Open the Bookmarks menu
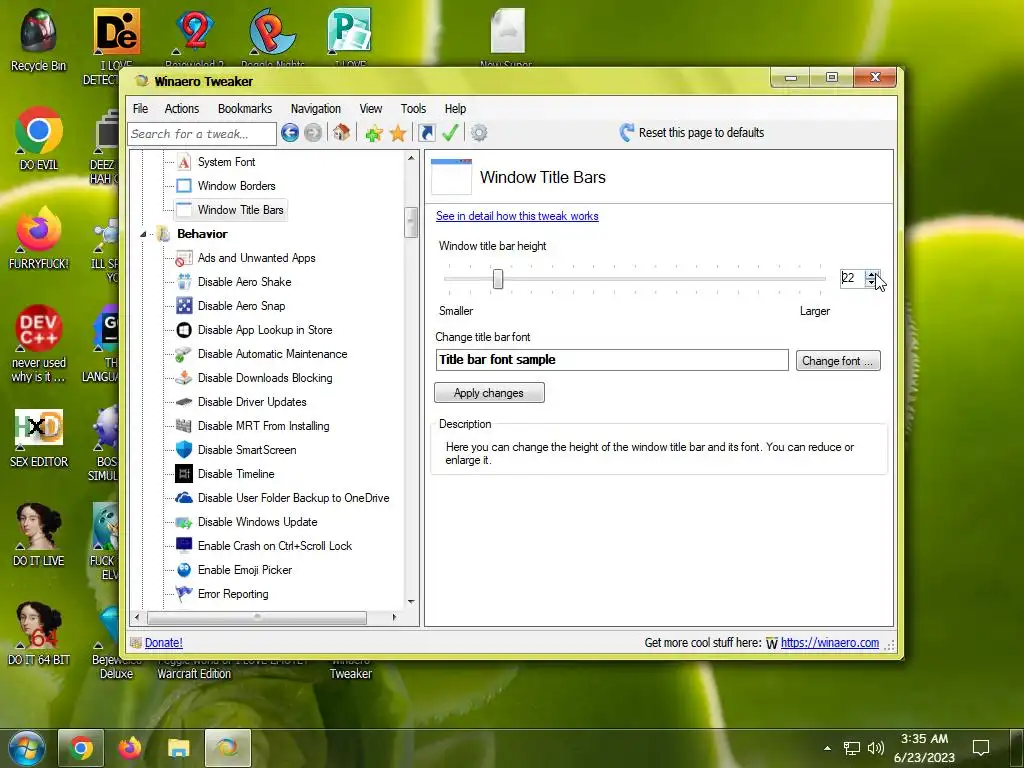Viewport: 1024px width, 768px height. click(245, 108)
